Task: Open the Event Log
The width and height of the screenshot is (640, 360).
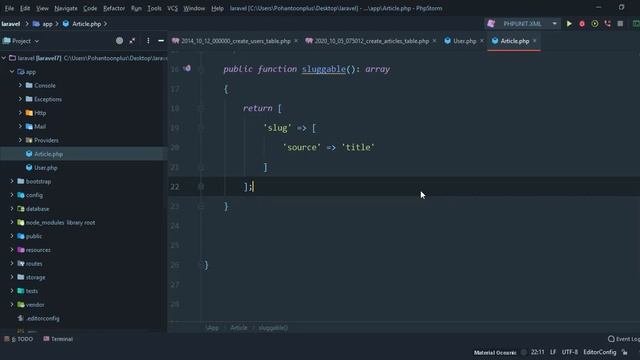Action: pos(623,339)
